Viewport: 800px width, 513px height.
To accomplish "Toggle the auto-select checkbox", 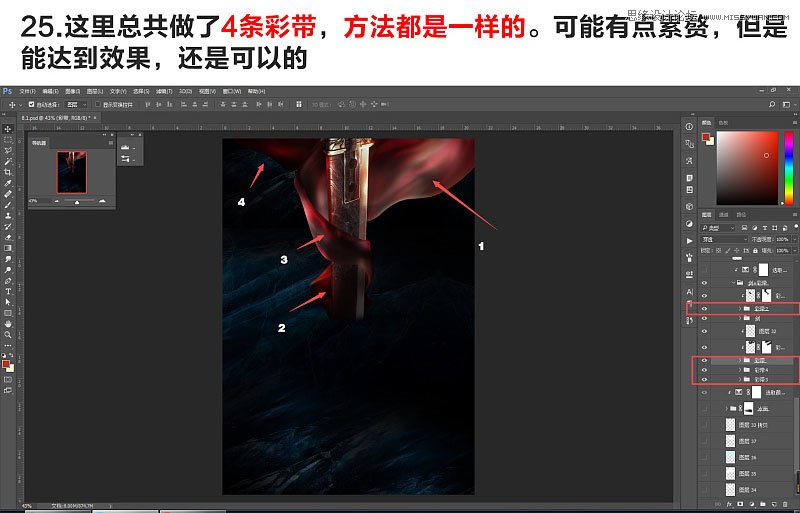I will (31, 104).
